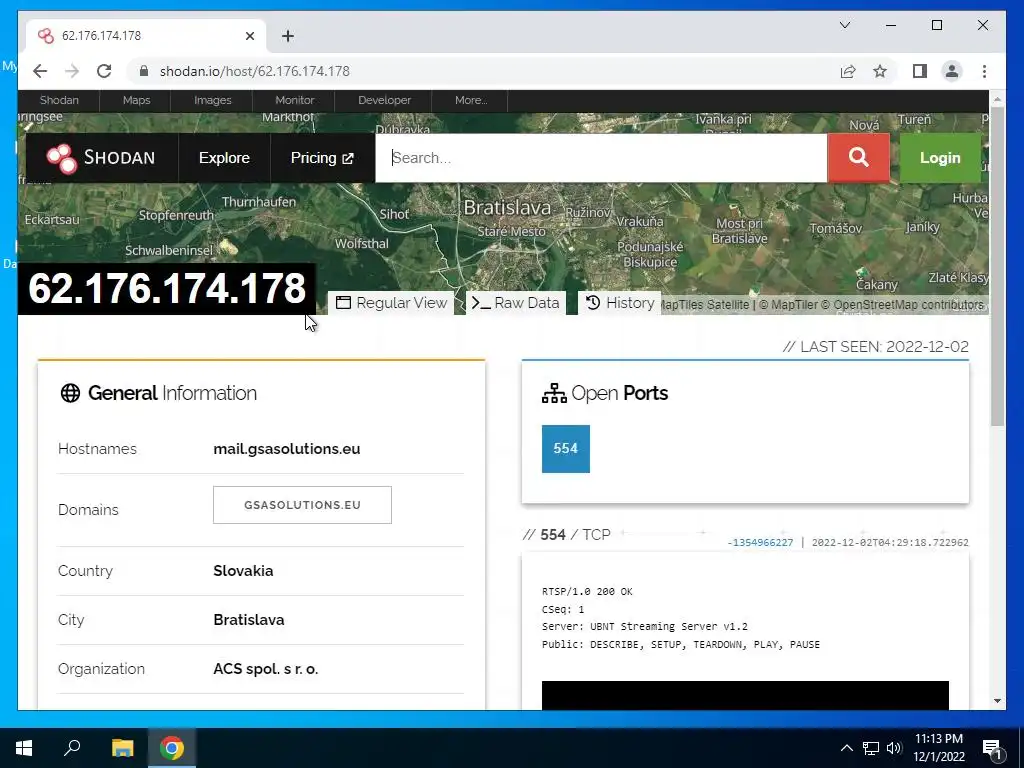Screen dimensions: 1024x768
Task: Click Explore in Shodan header
Action: click(x=224, y=158)
